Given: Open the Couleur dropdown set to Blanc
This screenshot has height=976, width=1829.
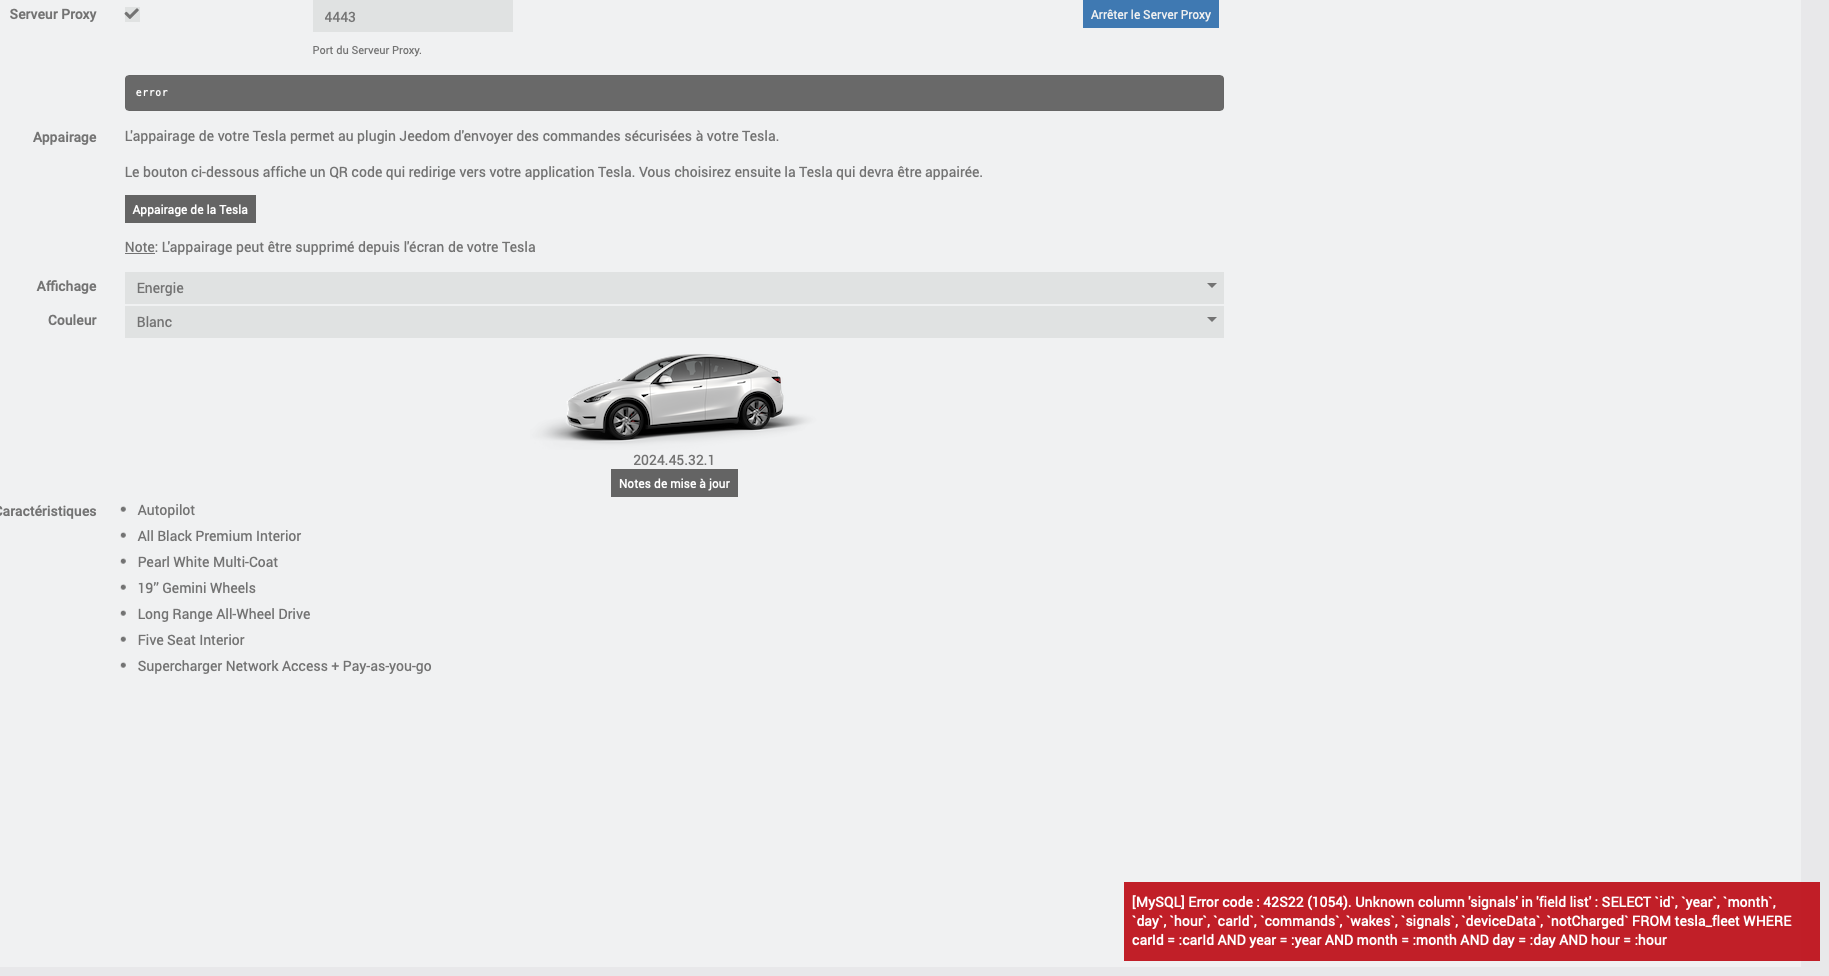Looking at the screenshot, I should [x=674, y=322].
